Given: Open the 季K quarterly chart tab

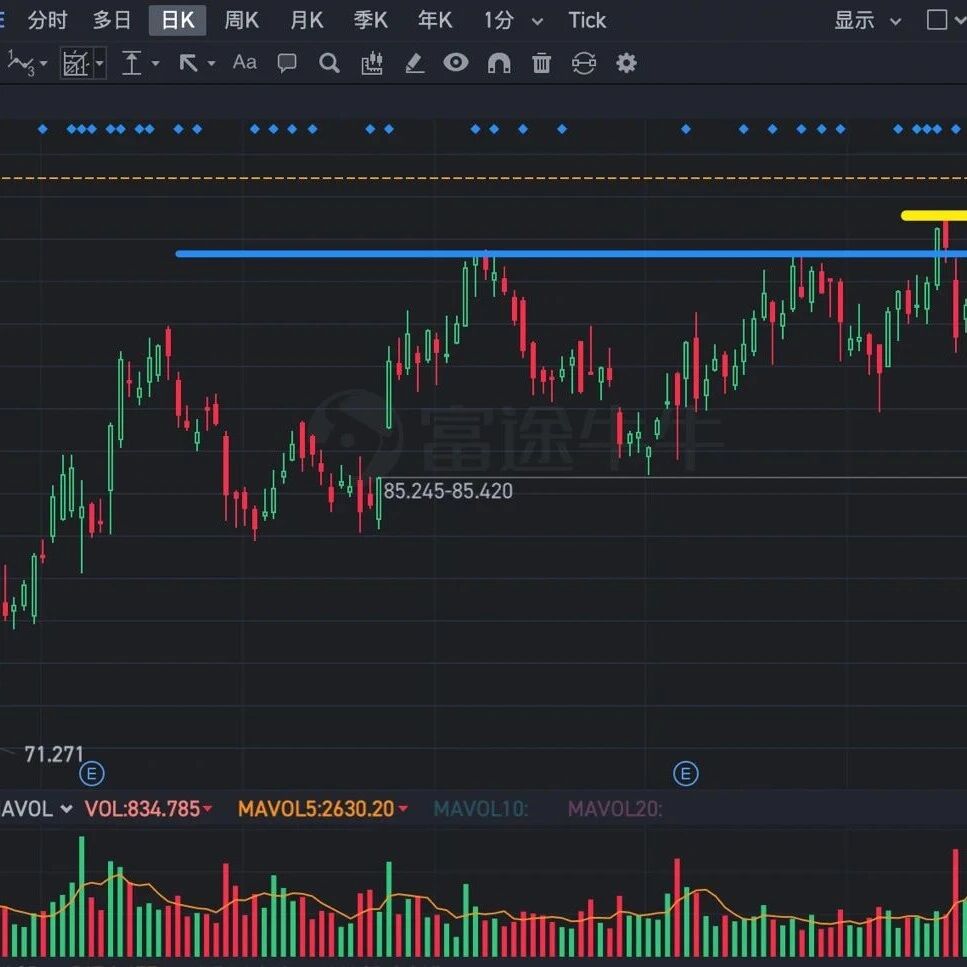Looking at the screenshot, I should 370,20.
